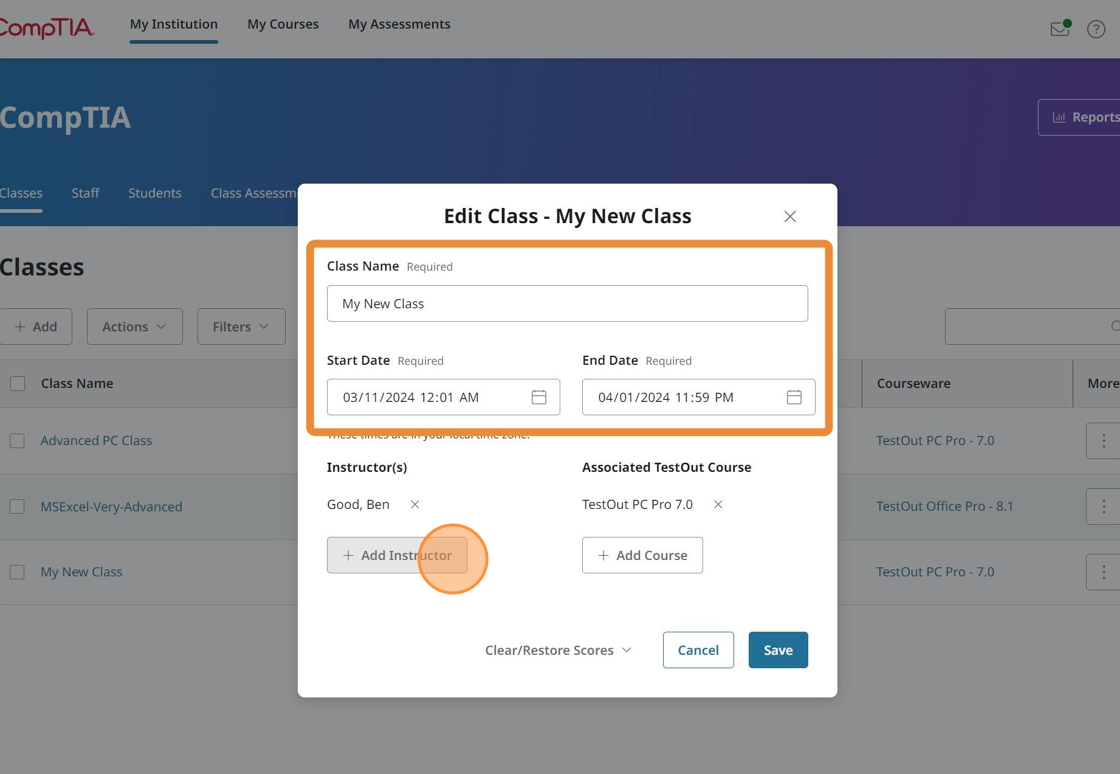Sort by Class Name column header
1120x774 pixels.
tap(77, 383)
